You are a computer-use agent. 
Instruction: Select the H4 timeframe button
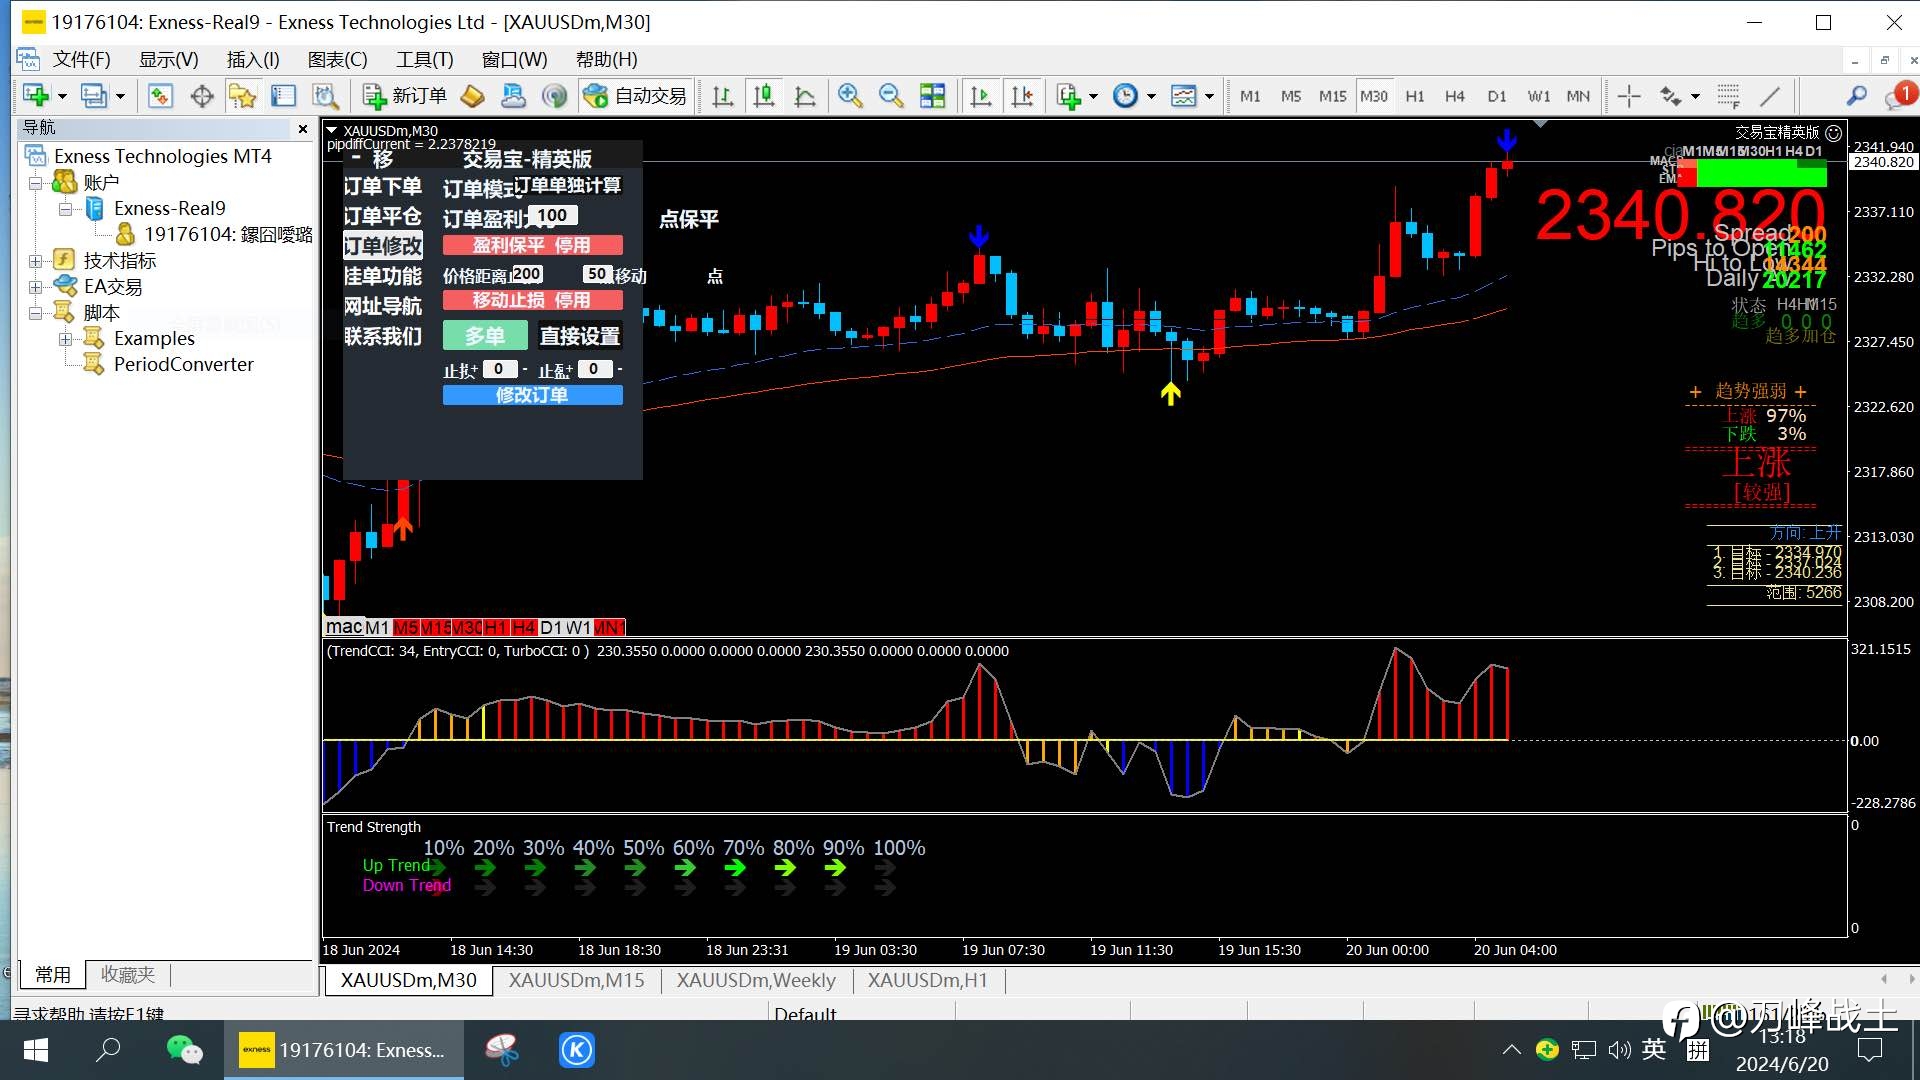pos(1454,96)
